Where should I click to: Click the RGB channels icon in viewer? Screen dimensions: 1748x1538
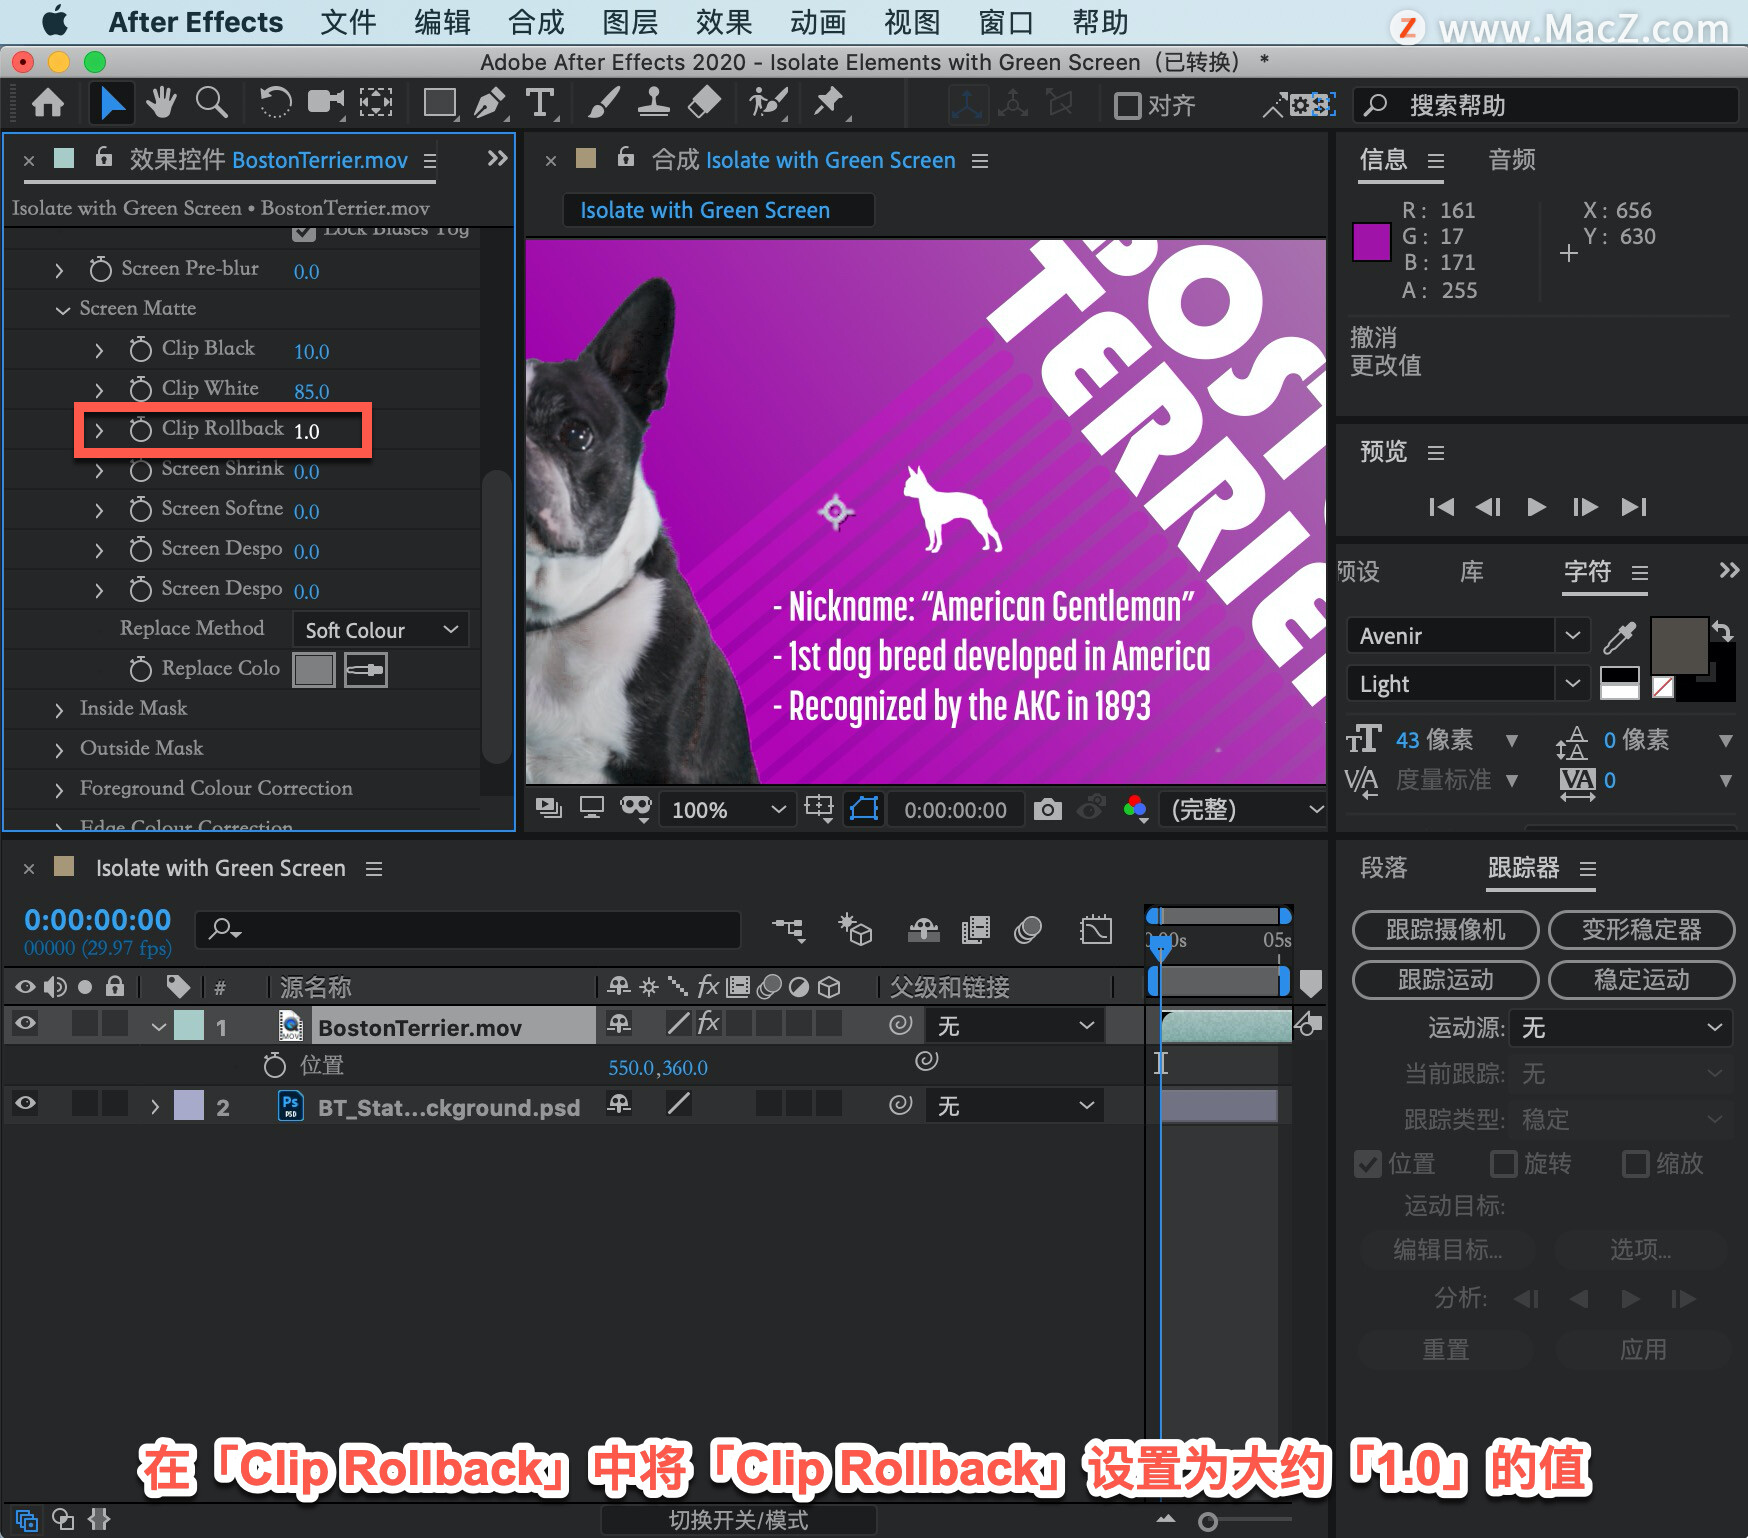1135,809
